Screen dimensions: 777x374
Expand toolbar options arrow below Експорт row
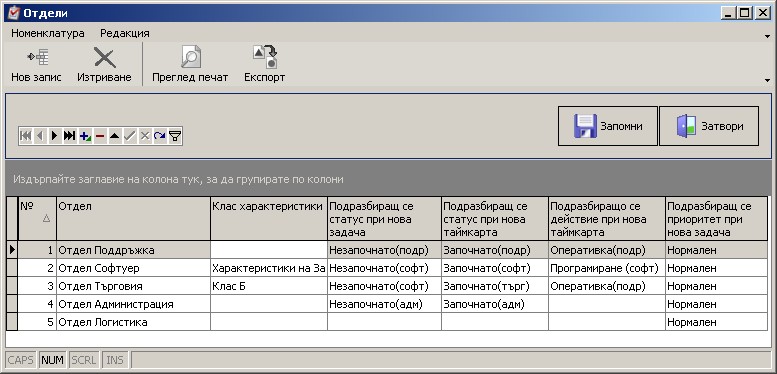coord(768,80)
